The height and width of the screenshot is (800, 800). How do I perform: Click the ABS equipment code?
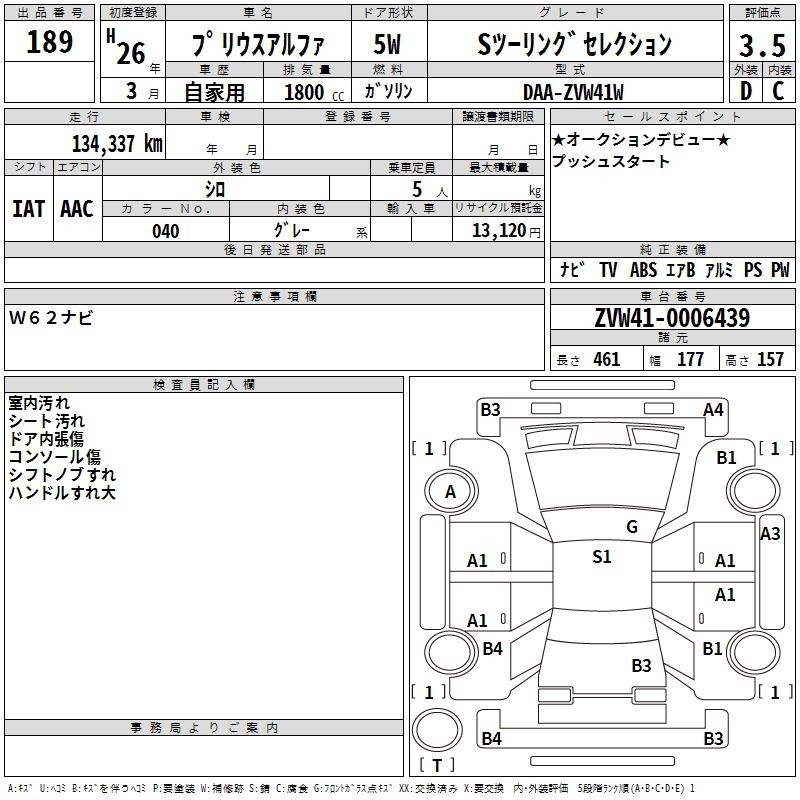[643, 269]
